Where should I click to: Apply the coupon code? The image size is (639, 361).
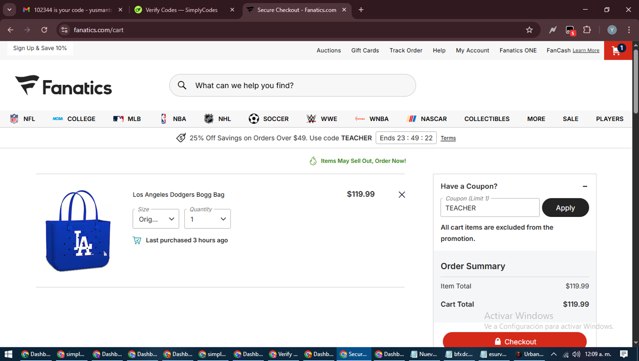pyautogui.click(x=565, y=208)
